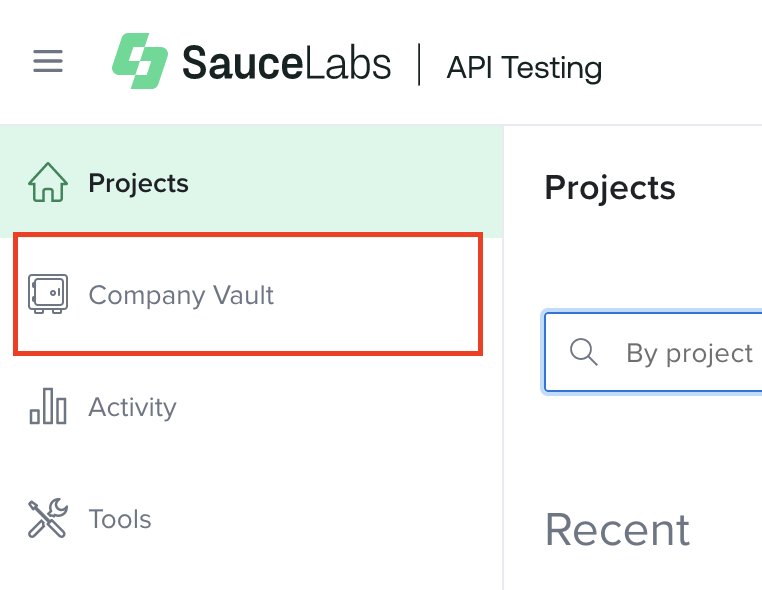This screenshot has width=762, height=590.
Task: Go to Activity in the sidebar
Action: pyautogui.click(x=132, y=407)
